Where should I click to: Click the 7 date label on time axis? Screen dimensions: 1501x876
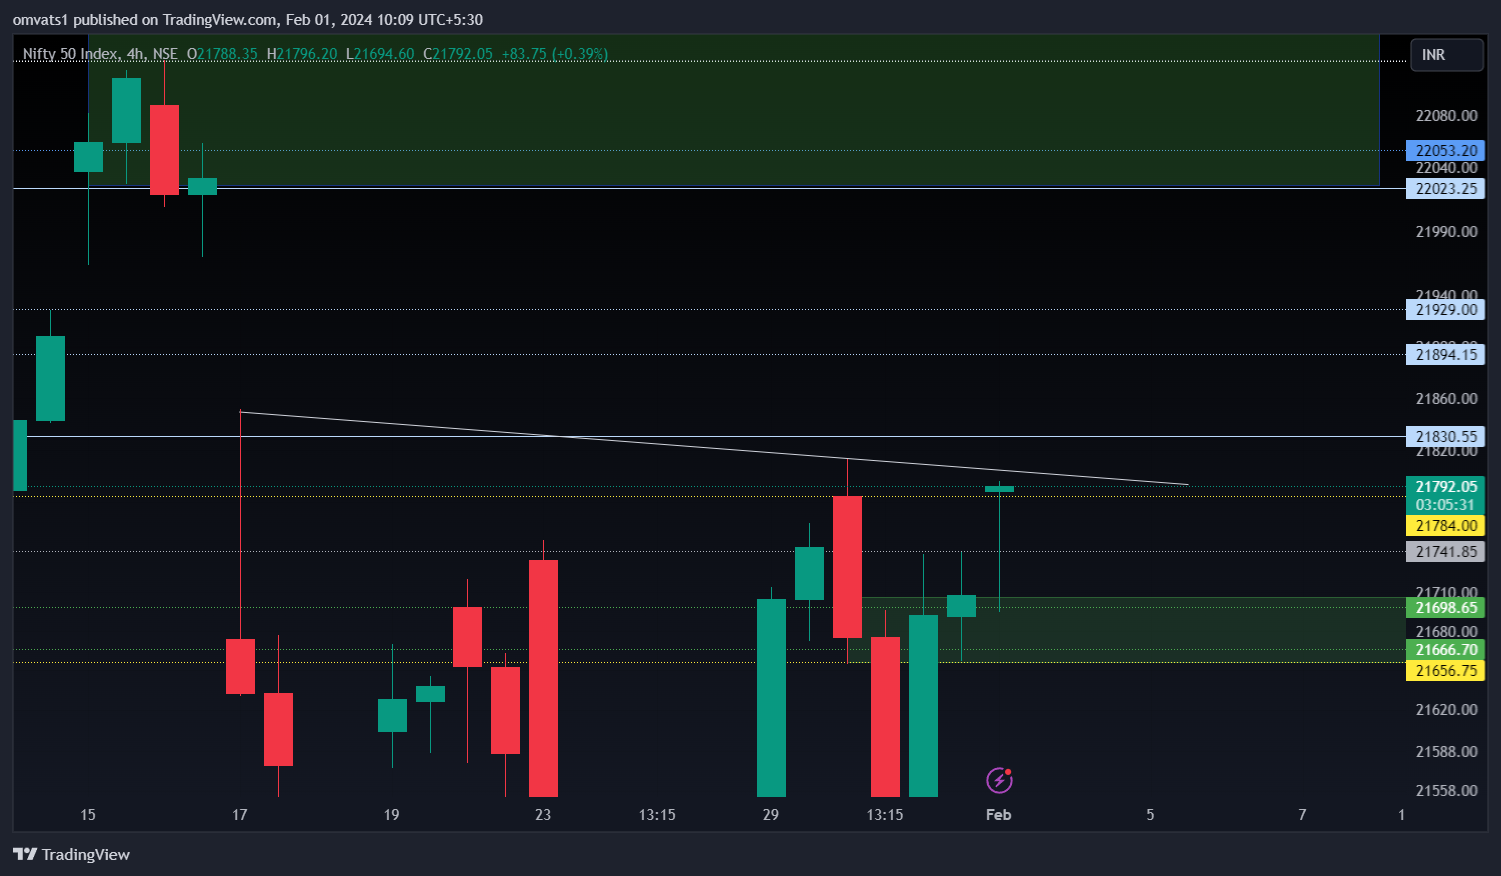[1302, 815]
